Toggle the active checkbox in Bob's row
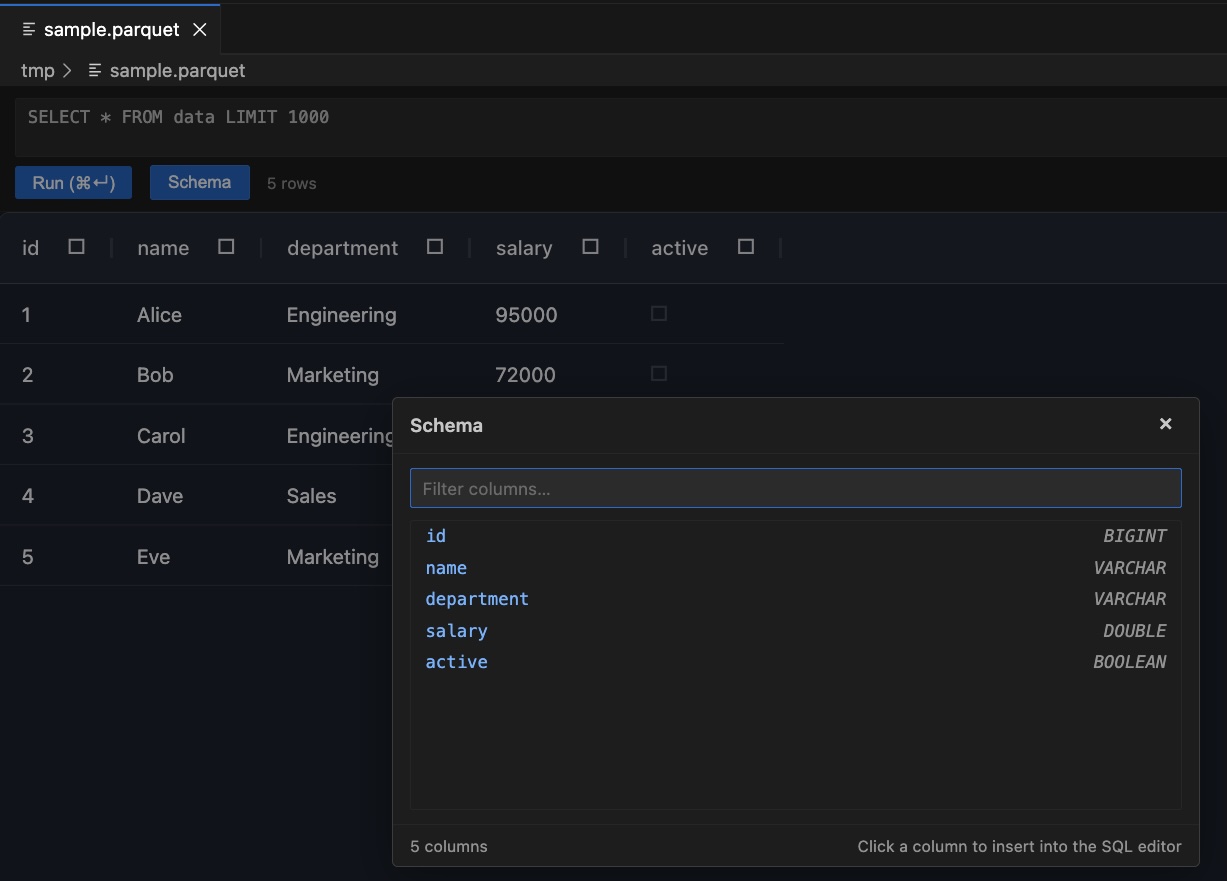 tap(658, 374)
